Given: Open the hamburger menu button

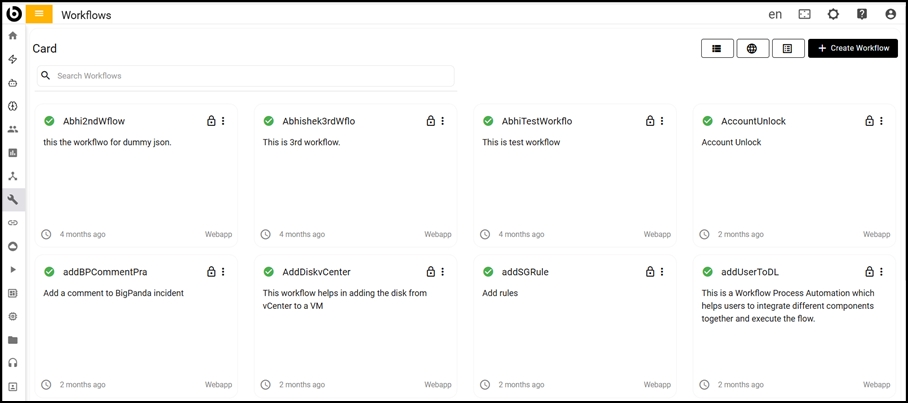Looking at the screenshot, I should tap(39, 14).
